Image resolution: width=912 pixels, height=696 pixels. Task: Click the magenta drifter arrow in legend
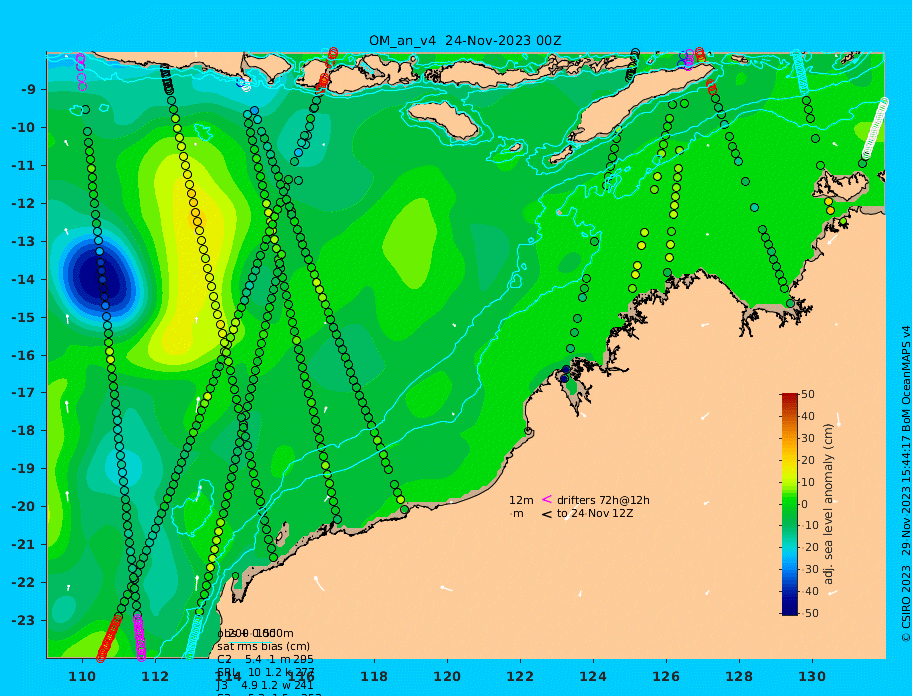click(x=547, y=499)
